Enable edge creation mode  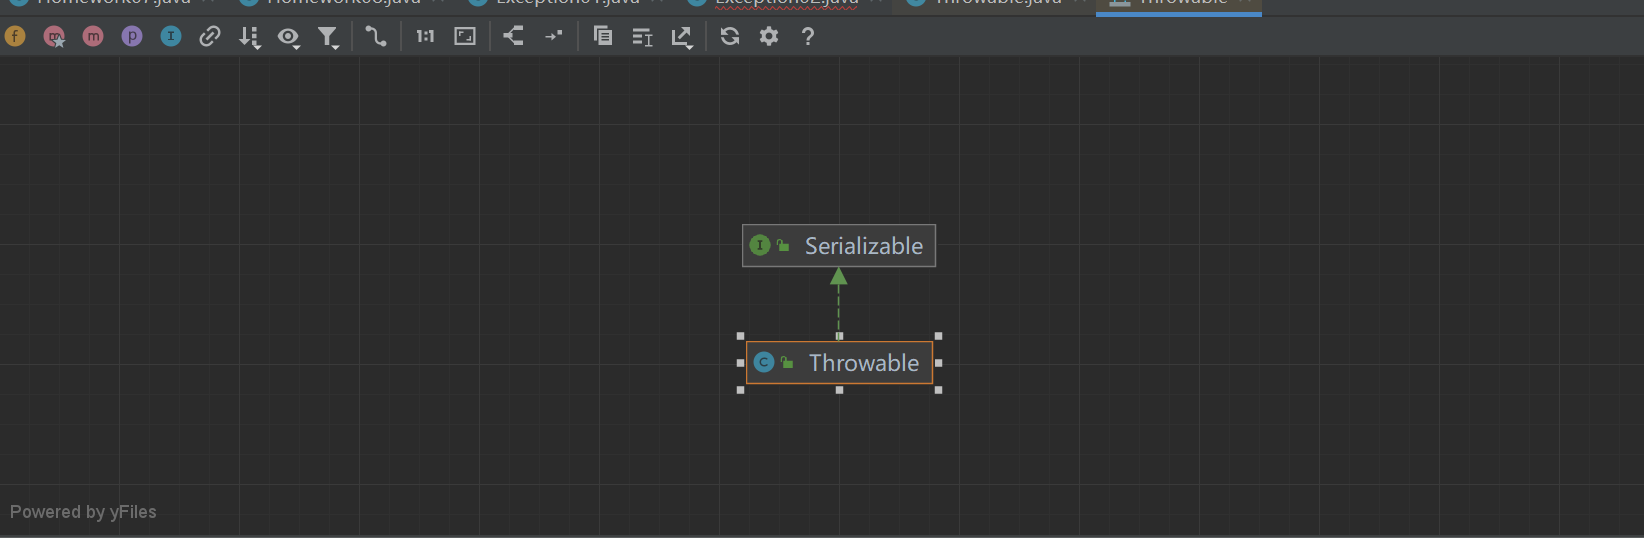[x=375, y=37]
